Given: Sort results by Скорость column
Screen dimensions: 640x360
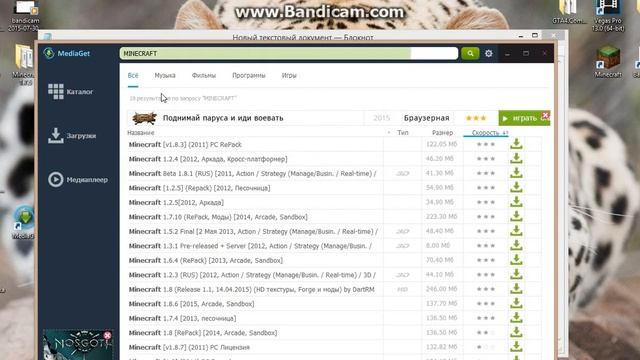Looking at the screenshot, I should click(x=486, y=133).
